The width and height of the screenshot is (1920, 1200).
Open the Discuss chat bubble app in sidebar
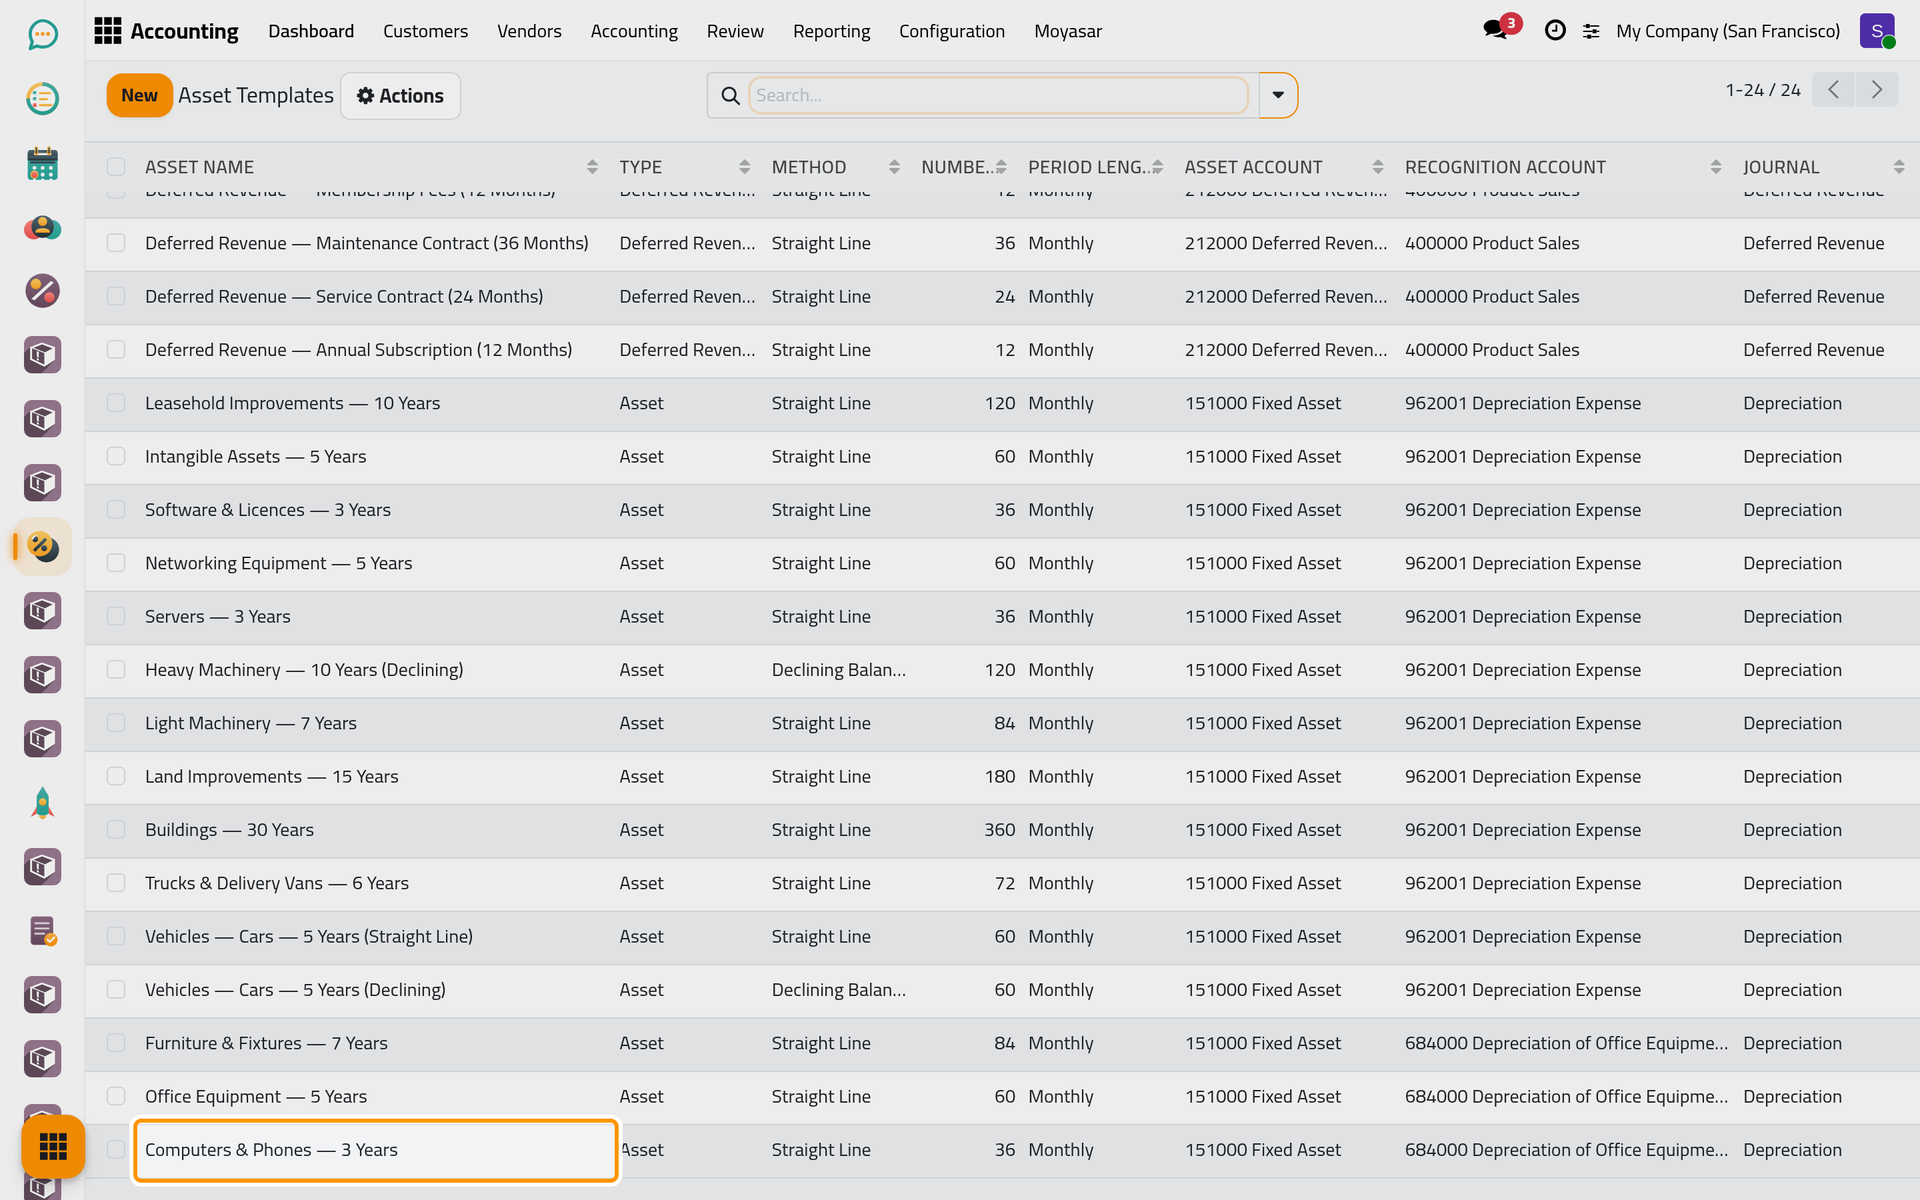[42, 35]
